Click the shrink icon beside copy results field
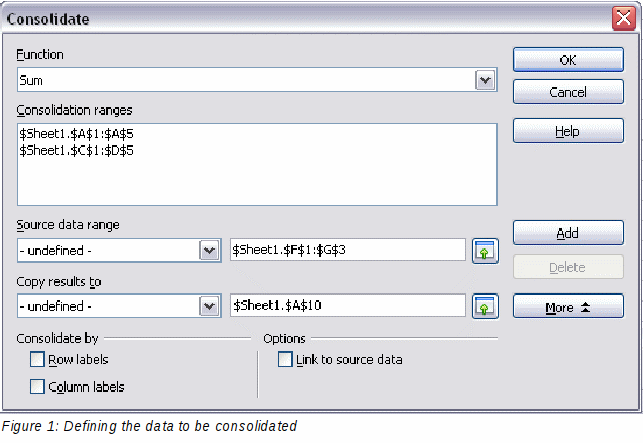 click(x=485, y=306)
